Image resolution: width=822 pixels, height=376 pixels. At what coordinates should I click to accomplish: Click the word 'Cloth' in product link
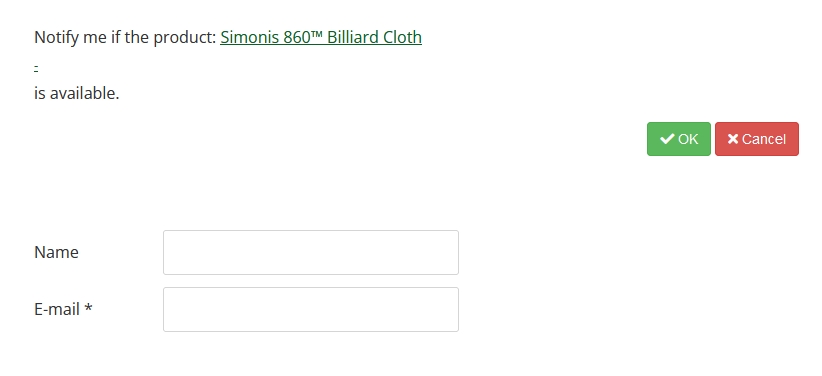click(x=403, y=37)
